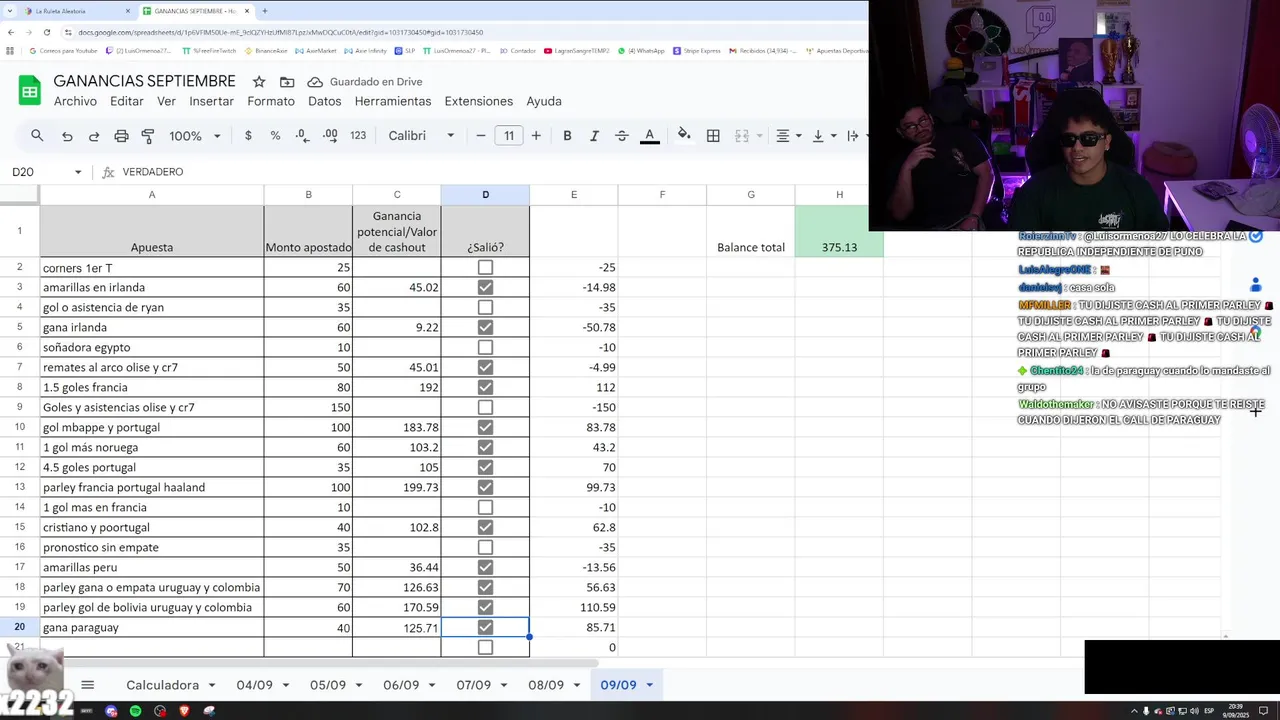Increase decimal places icon

click(330, 136)
